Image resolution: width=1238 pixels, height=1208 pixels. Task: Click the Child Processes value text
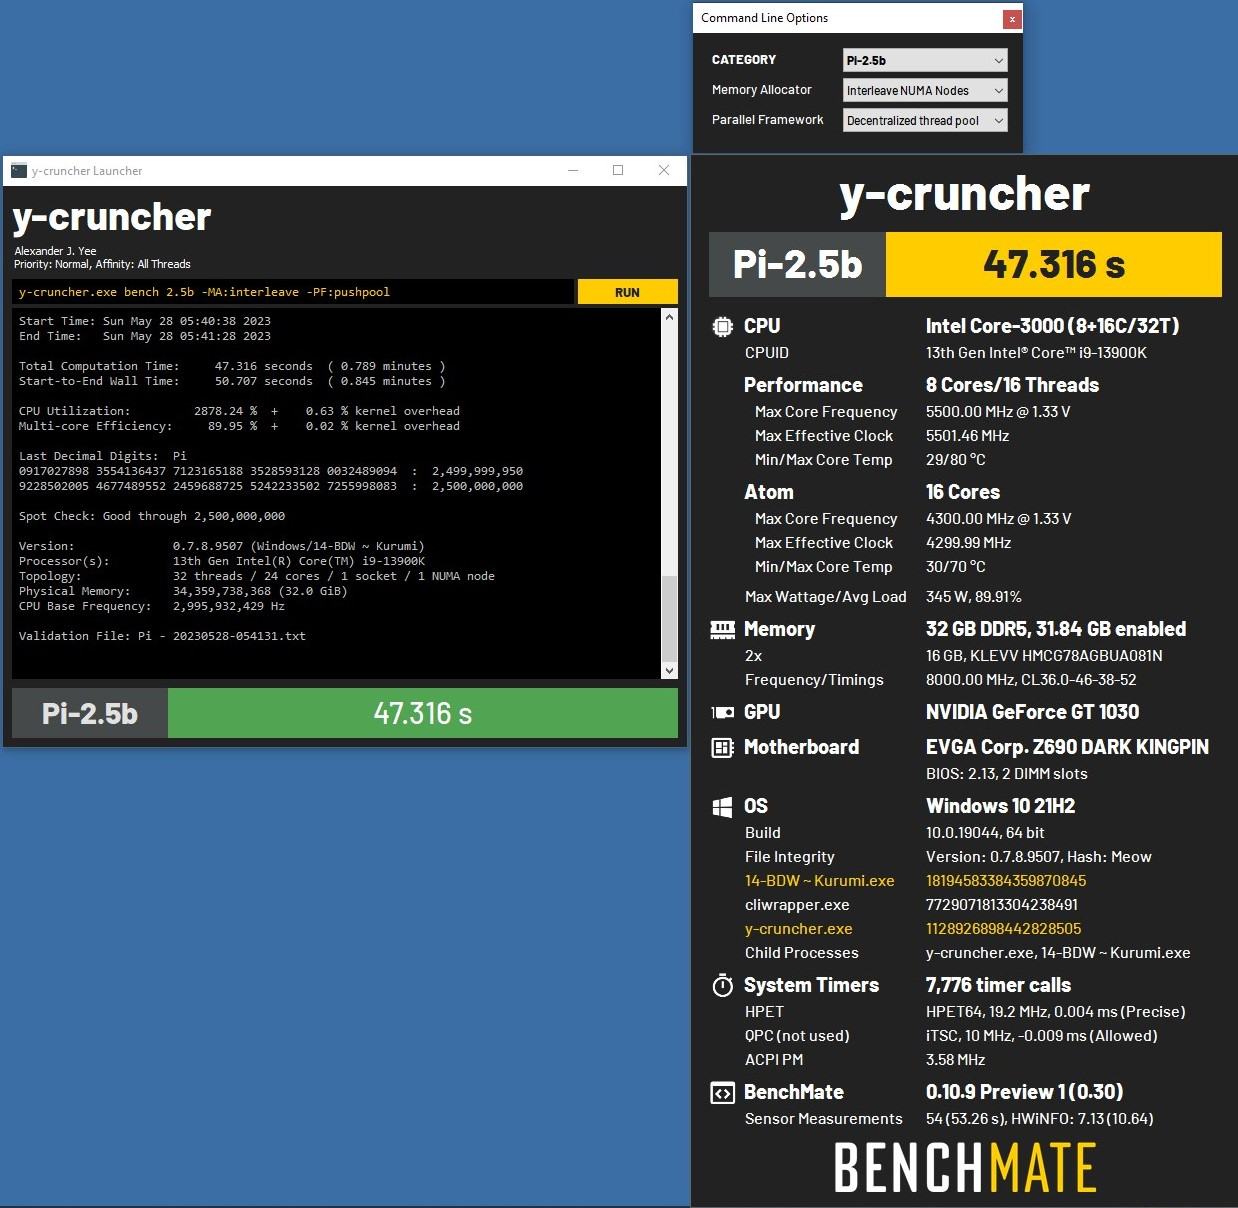1058,953
